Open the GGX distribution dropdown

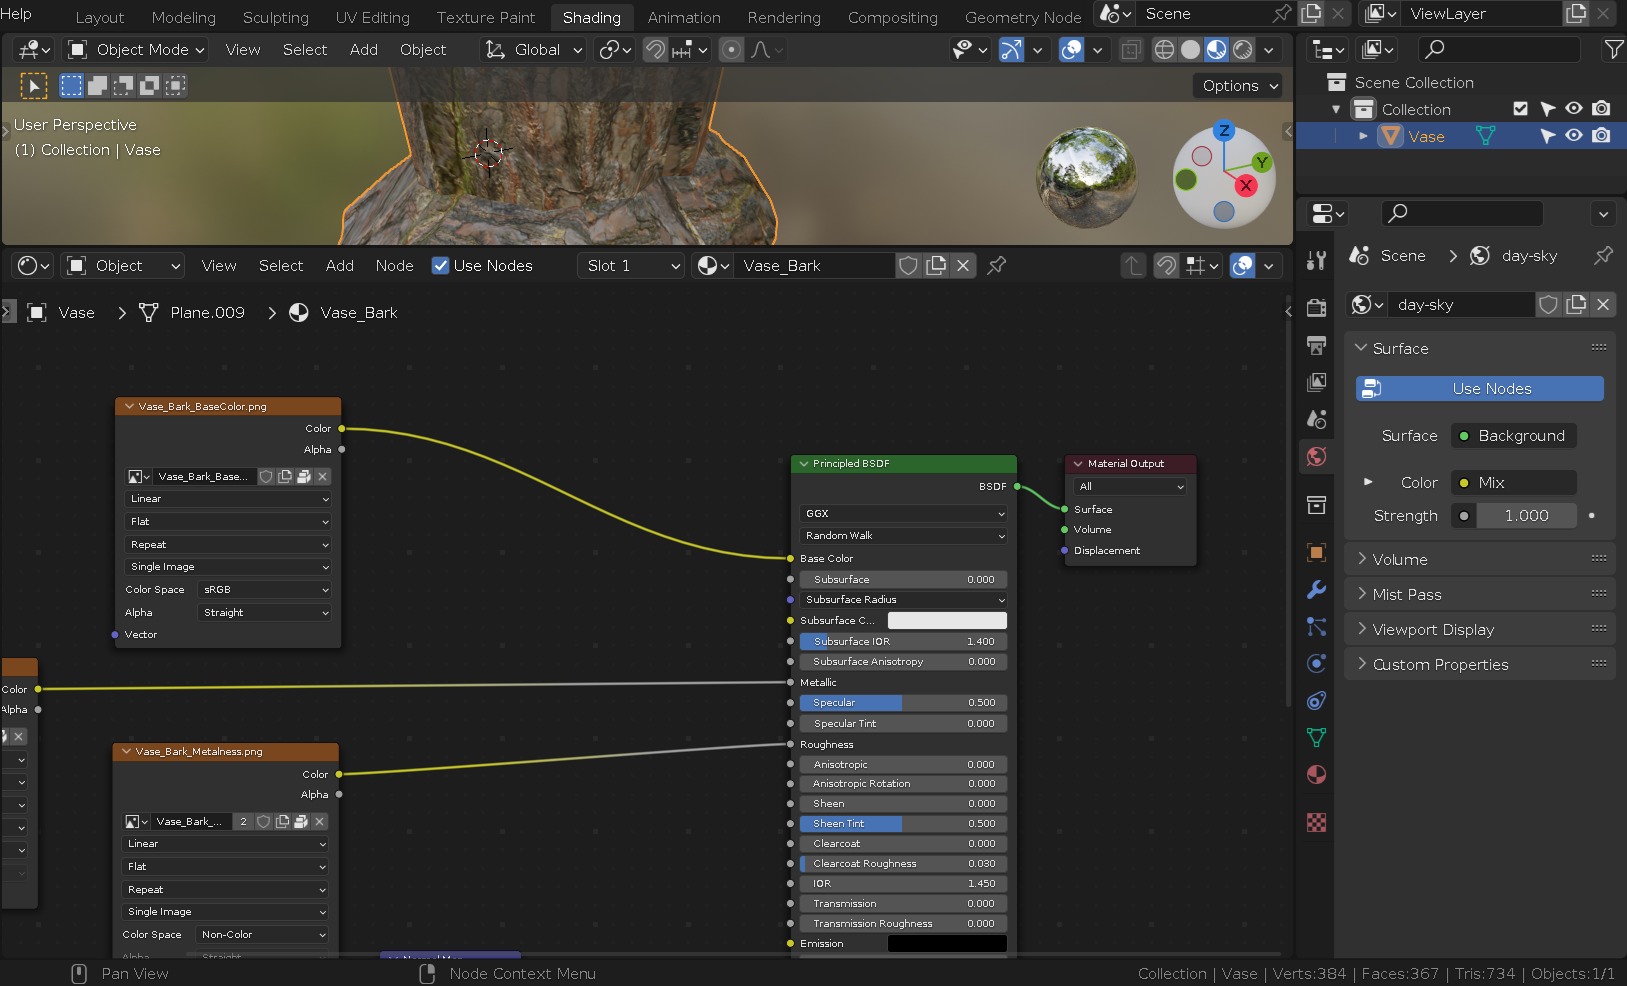pyautogui.click(x=903, y=513)
